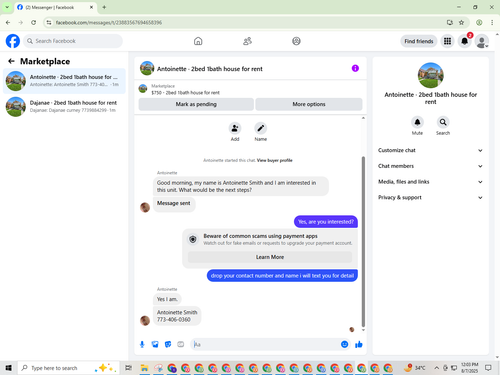Select the Messenger Facebook browser tab

[x=55, y=7]
